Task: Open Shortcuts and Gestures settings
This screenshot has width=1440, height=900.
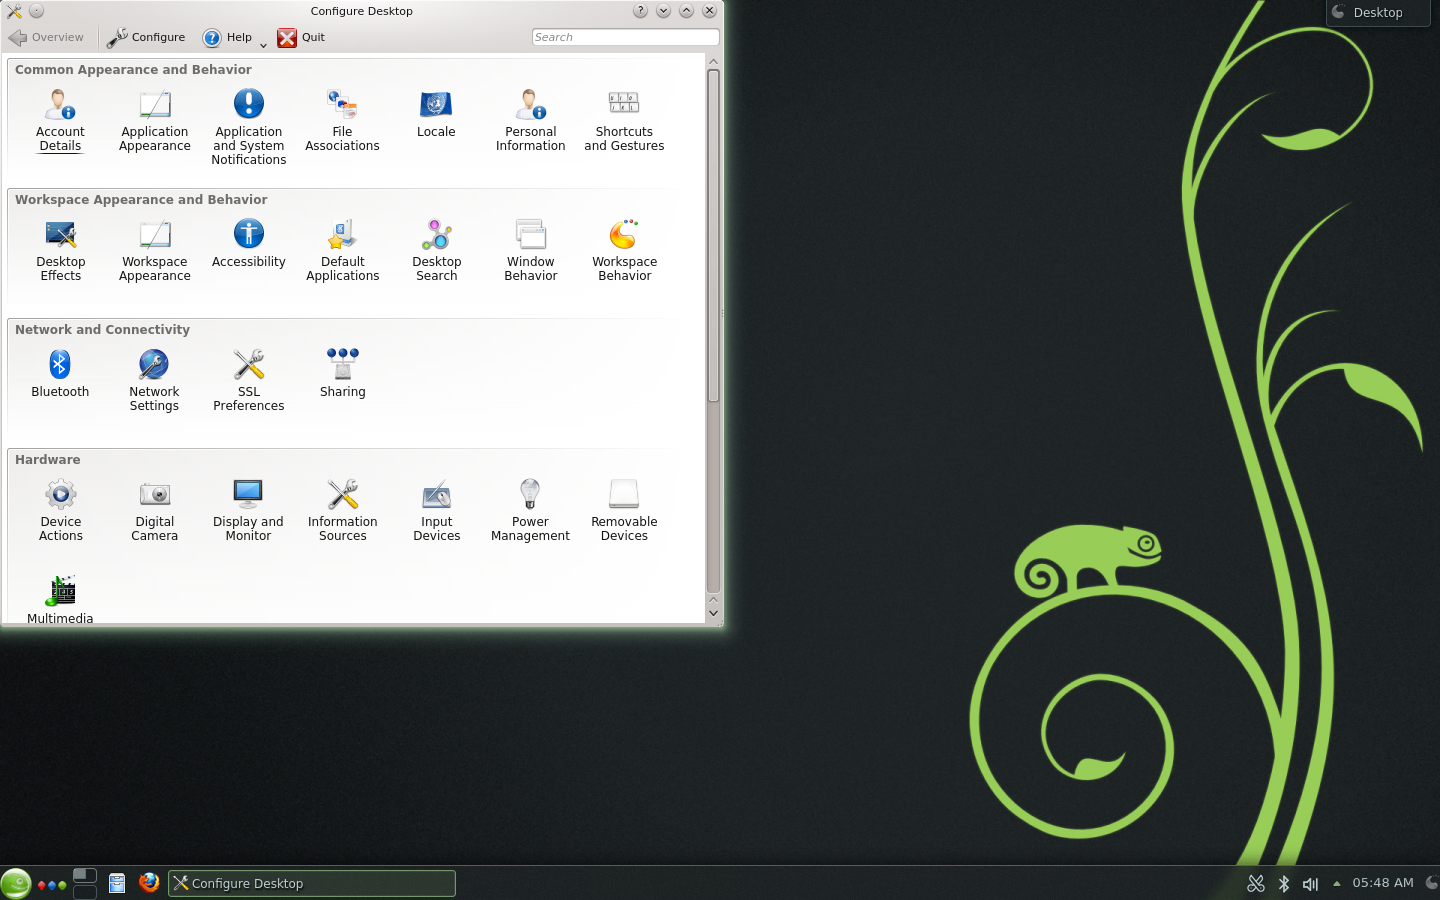Action: (x=624, y=120)
